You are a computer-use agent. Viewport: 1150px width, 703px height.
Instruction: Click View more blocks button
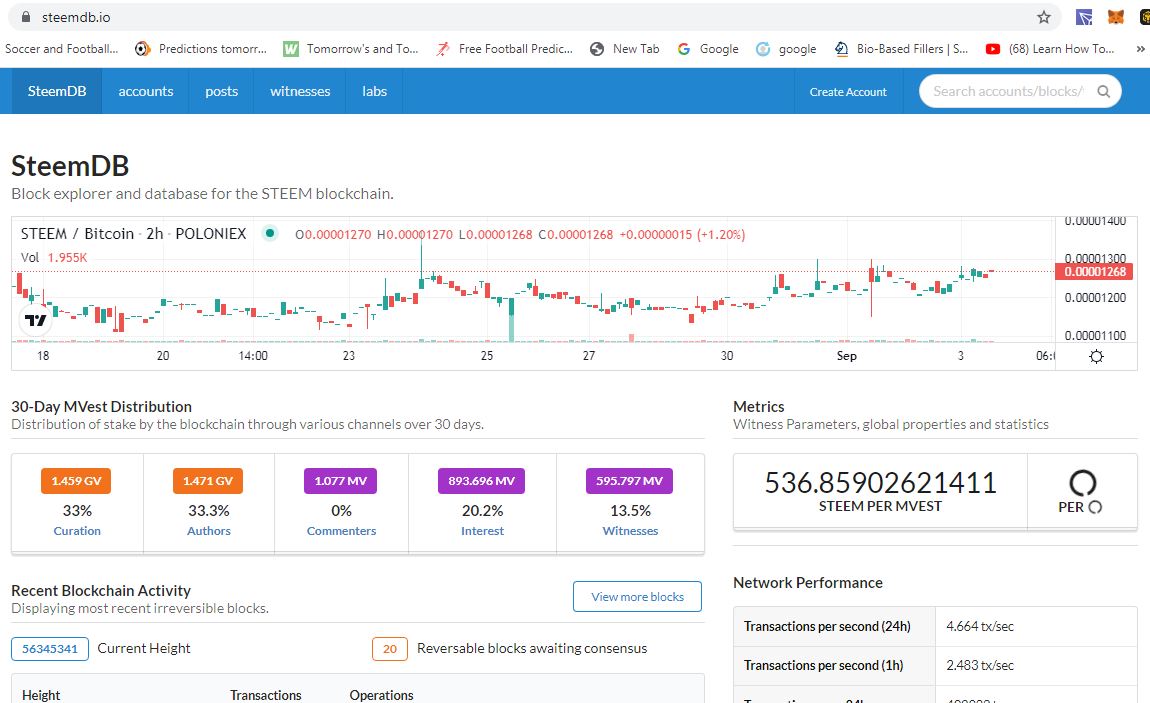coord(637,597)
